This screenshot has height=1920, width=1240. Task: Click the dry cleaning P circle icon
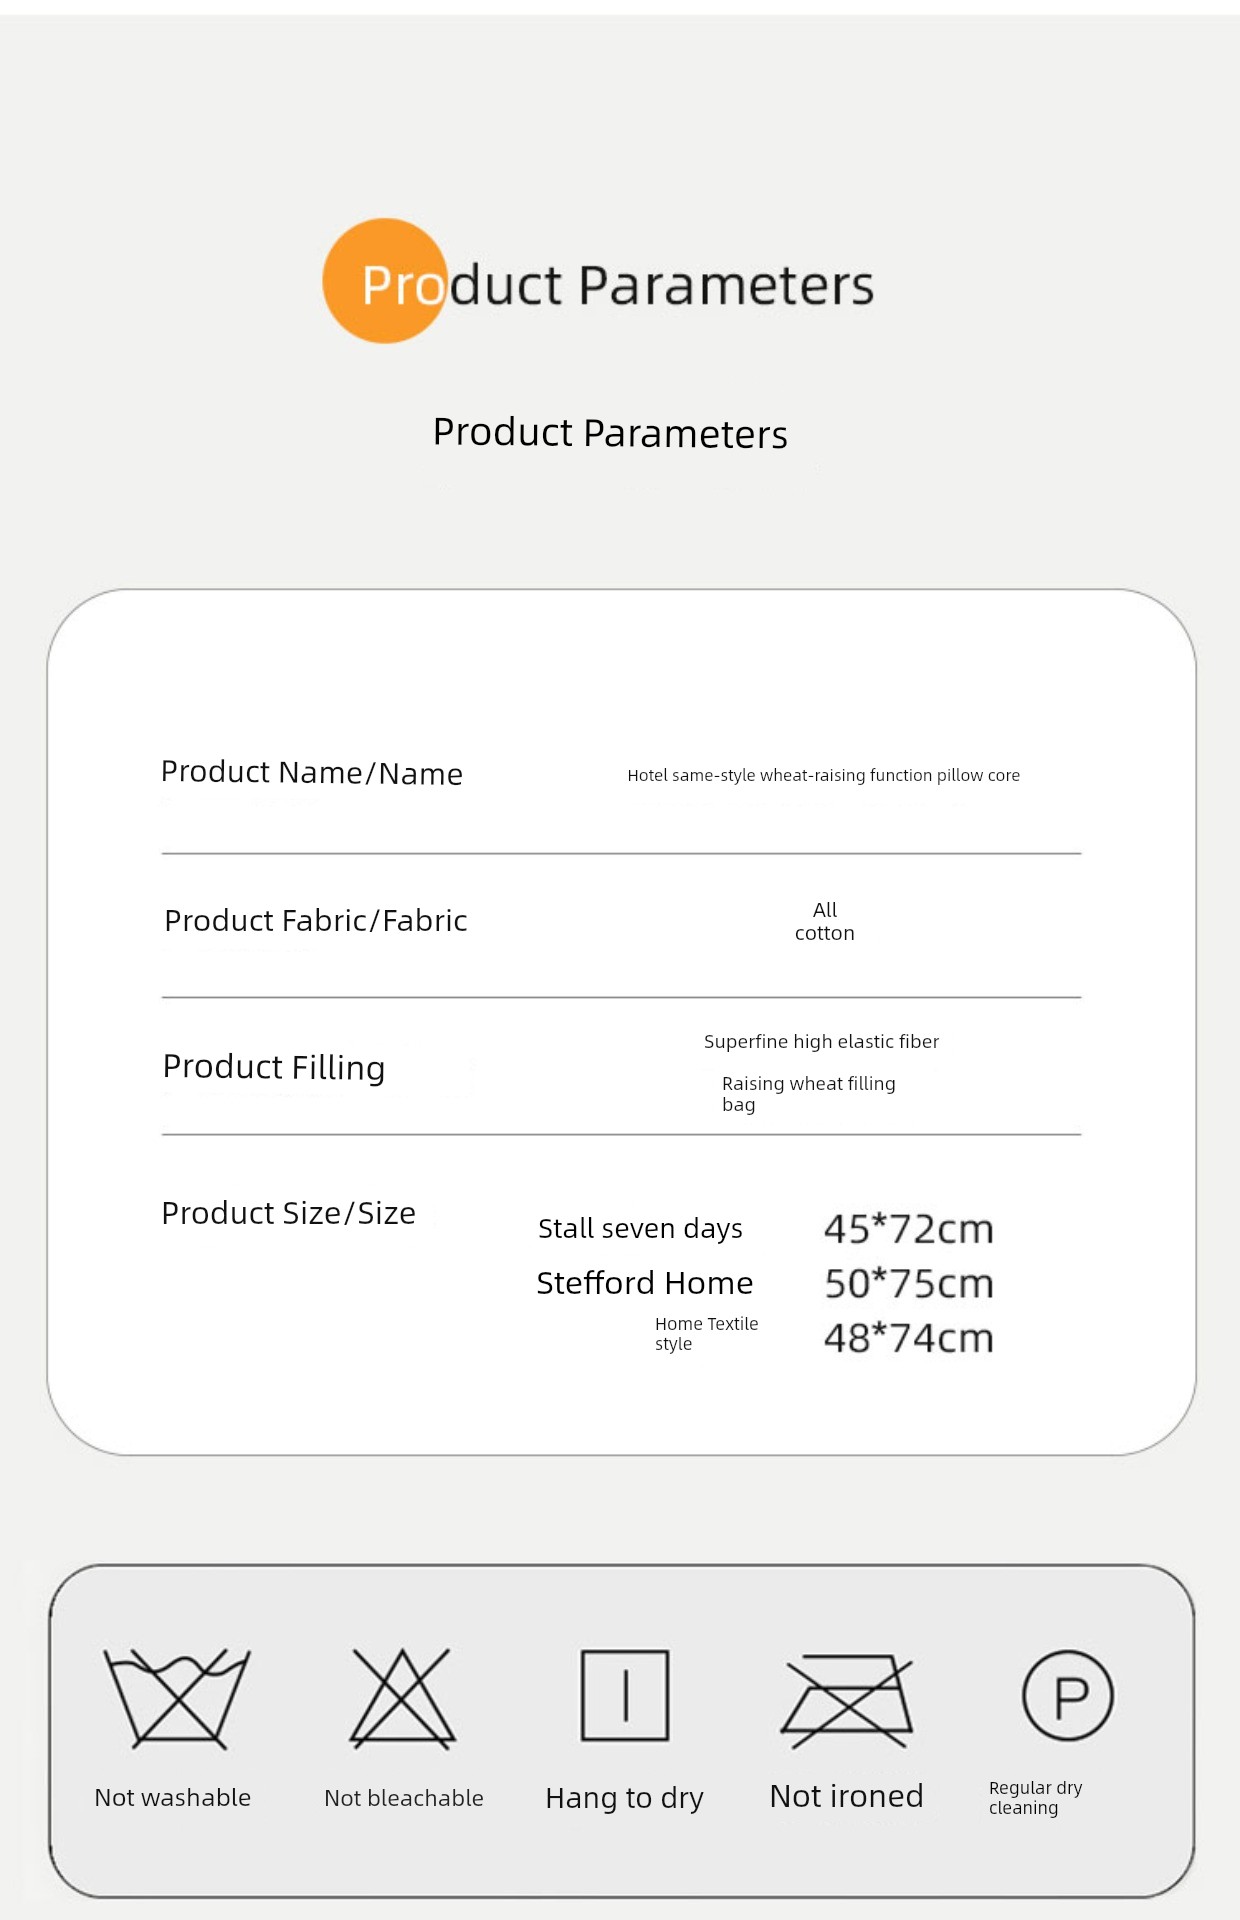[x=1068, y=1696]
